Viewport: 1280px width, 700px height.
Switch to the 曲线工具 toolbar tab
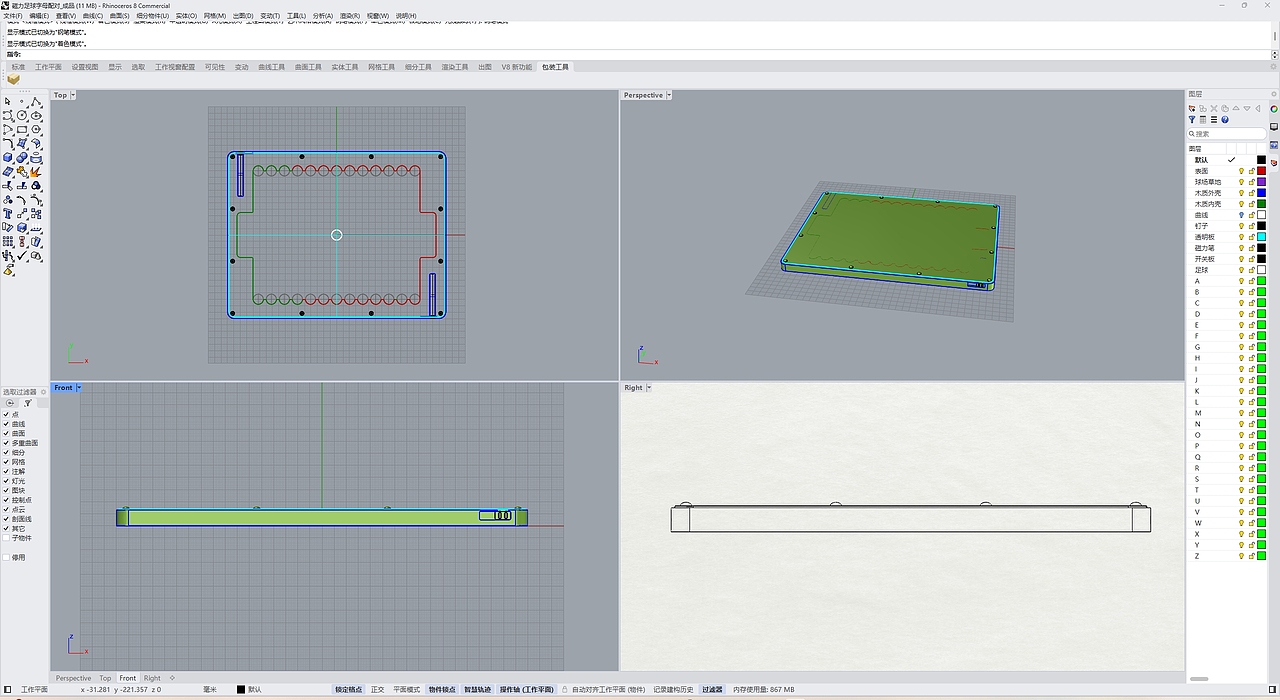coord(271,67)
